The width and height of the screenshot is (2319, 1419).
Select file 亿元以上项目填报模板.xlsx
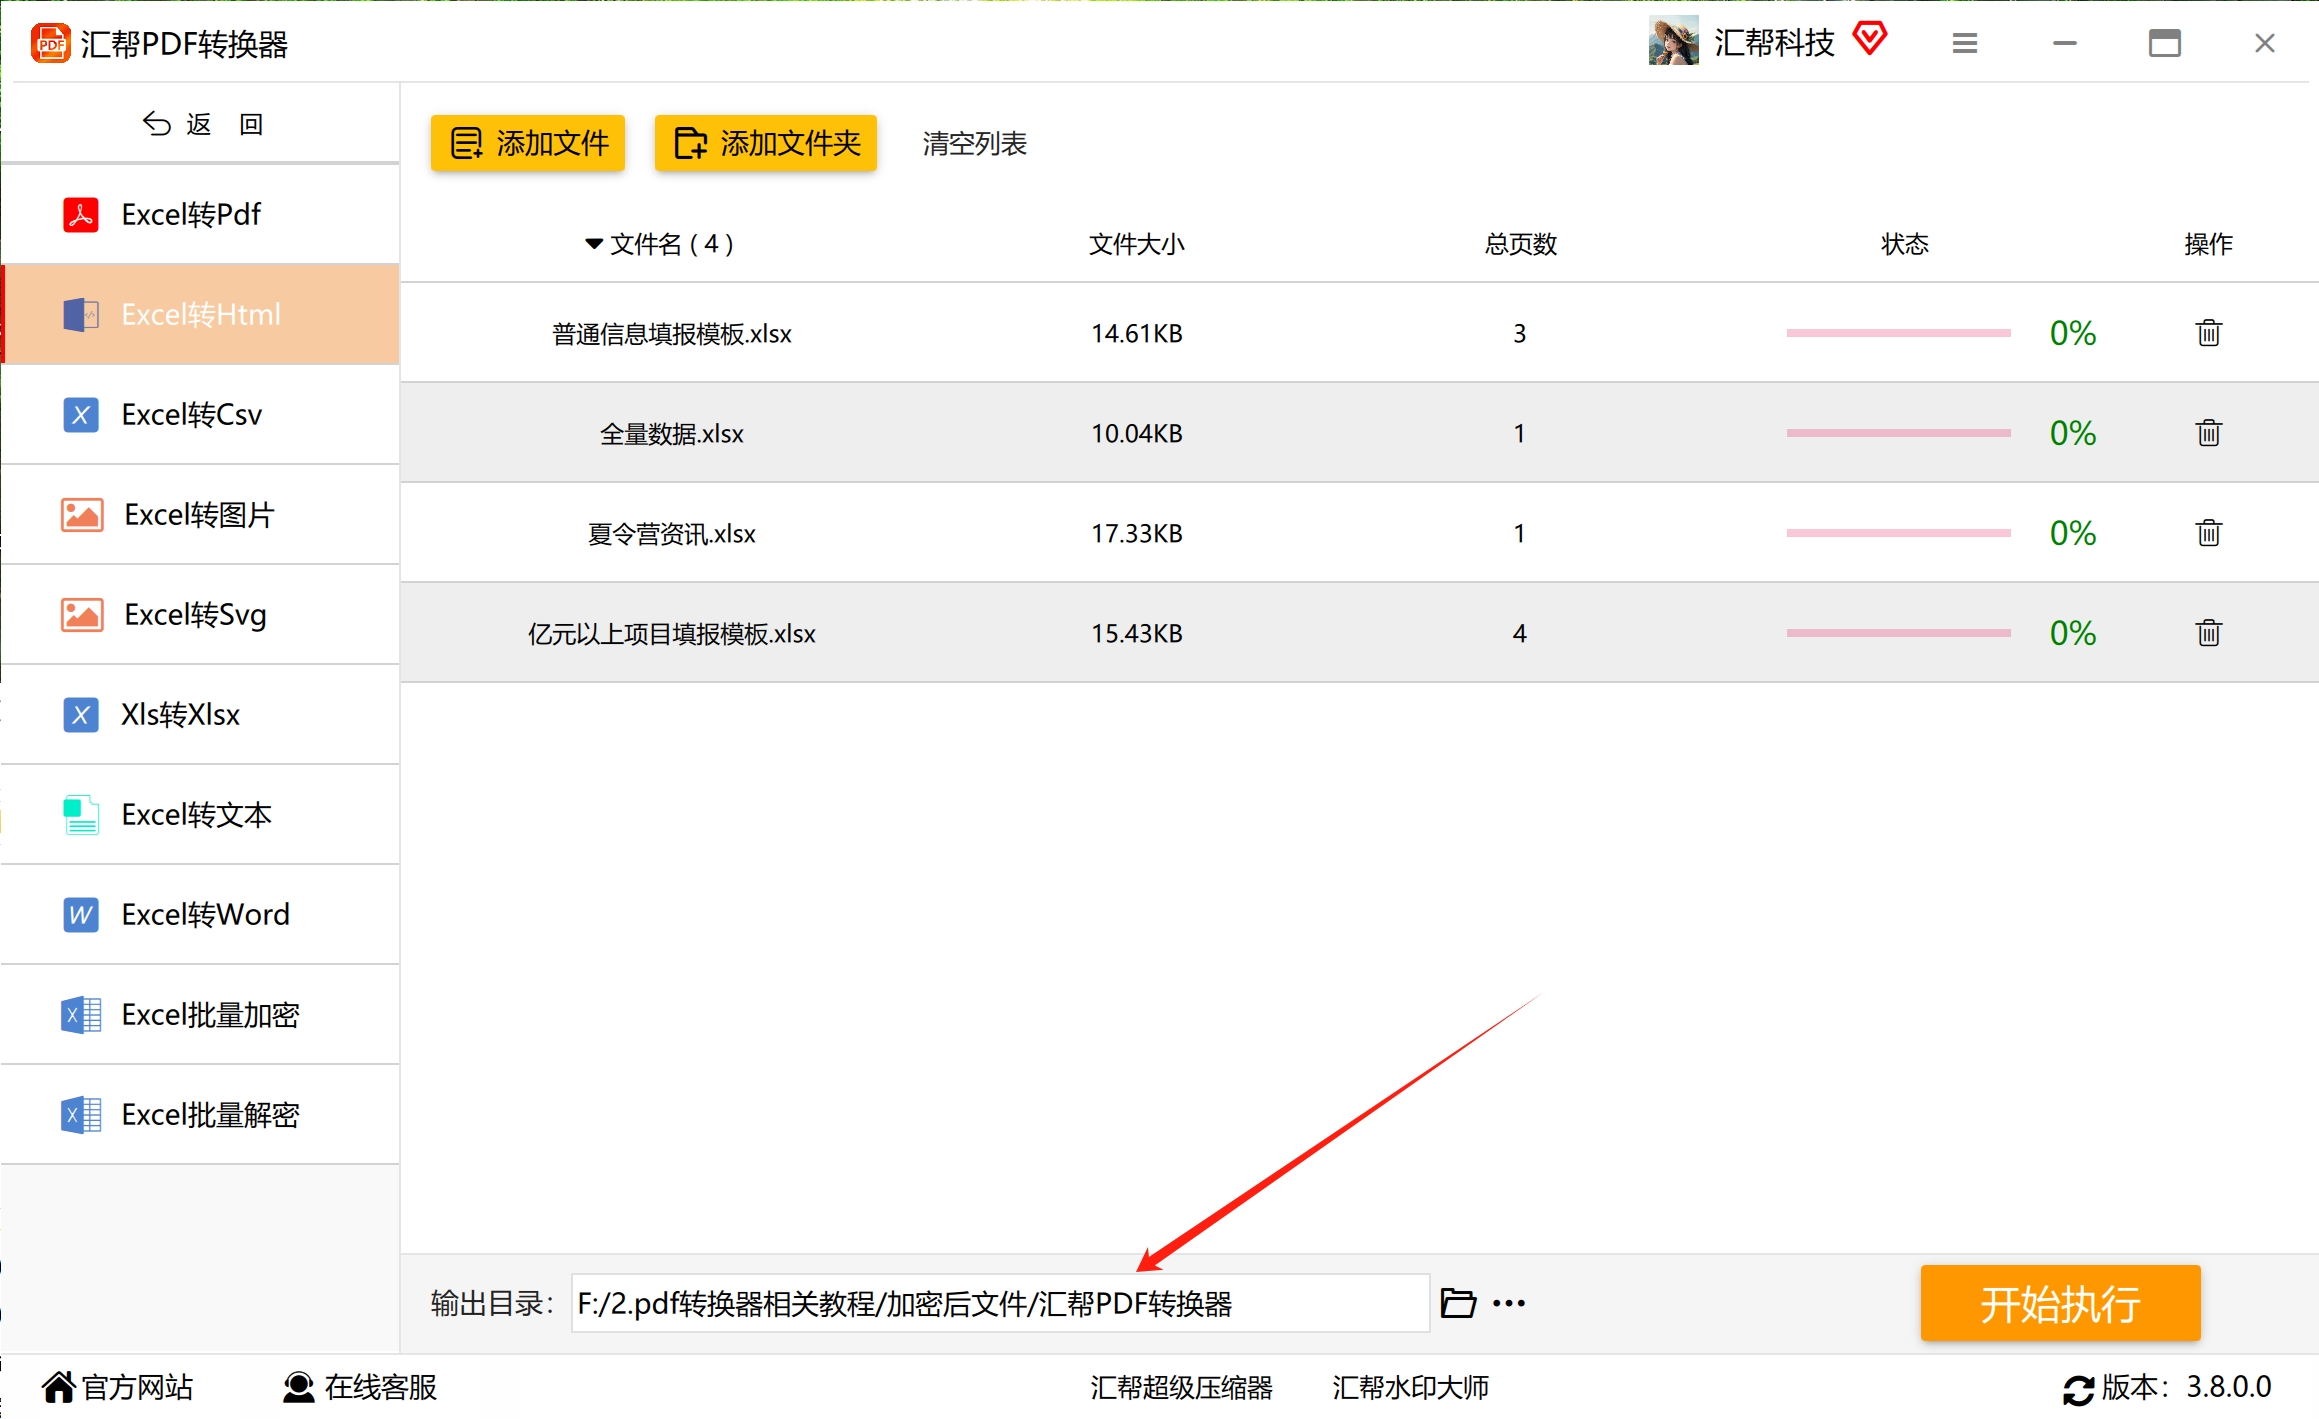click(672, 634)
